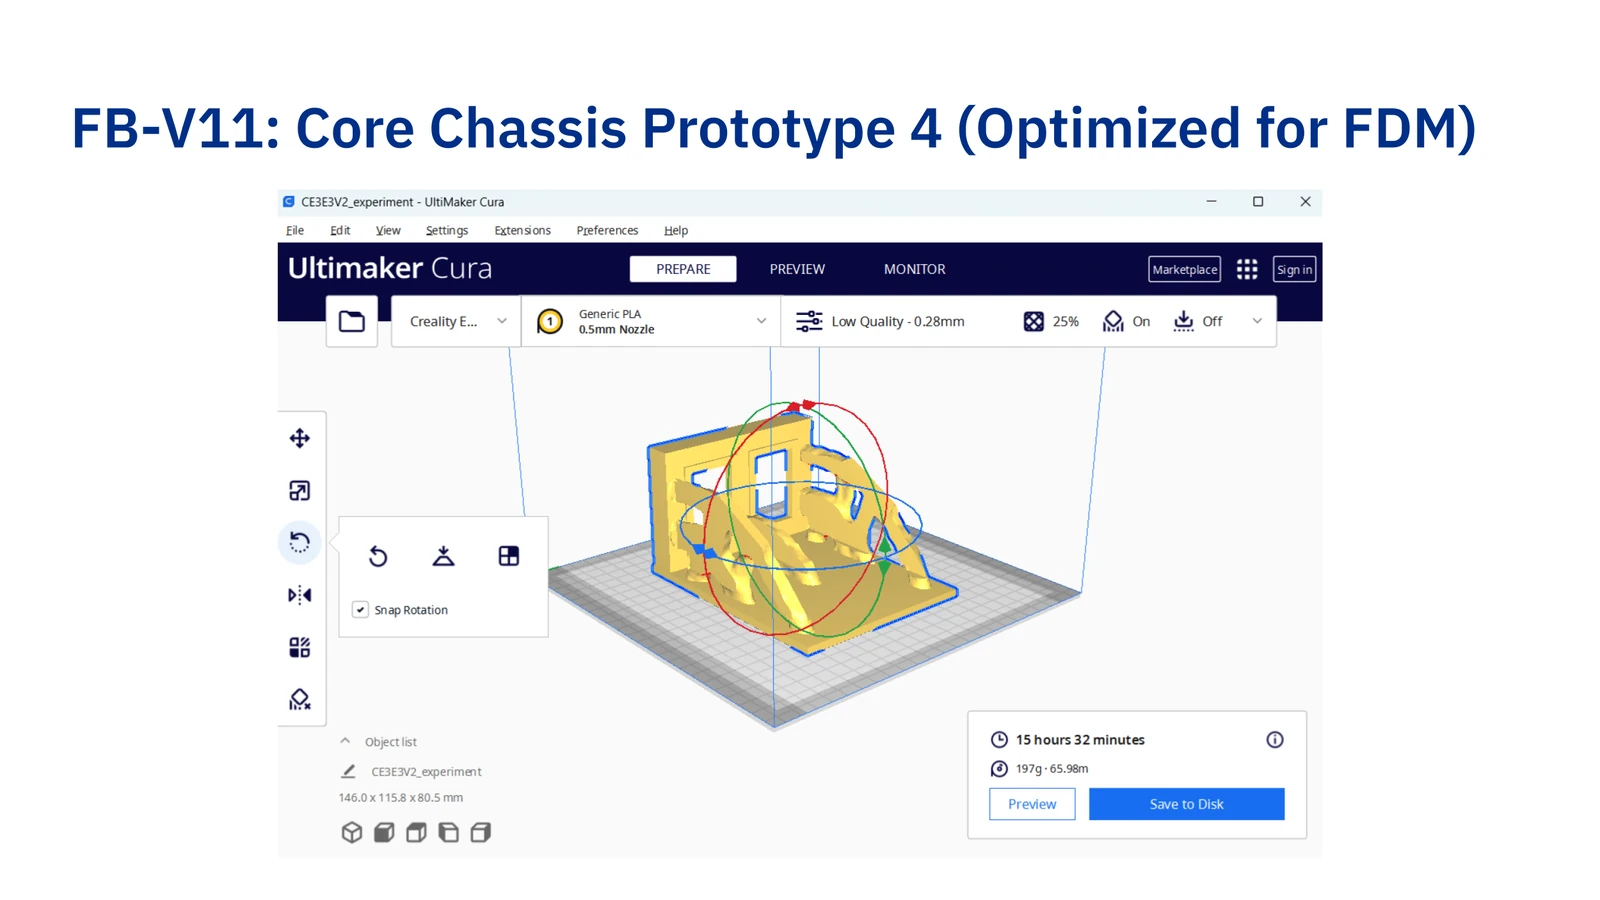Click the Marketplace button
The height and width of the screenshot is (900, 1600).
click(1185, 269)
